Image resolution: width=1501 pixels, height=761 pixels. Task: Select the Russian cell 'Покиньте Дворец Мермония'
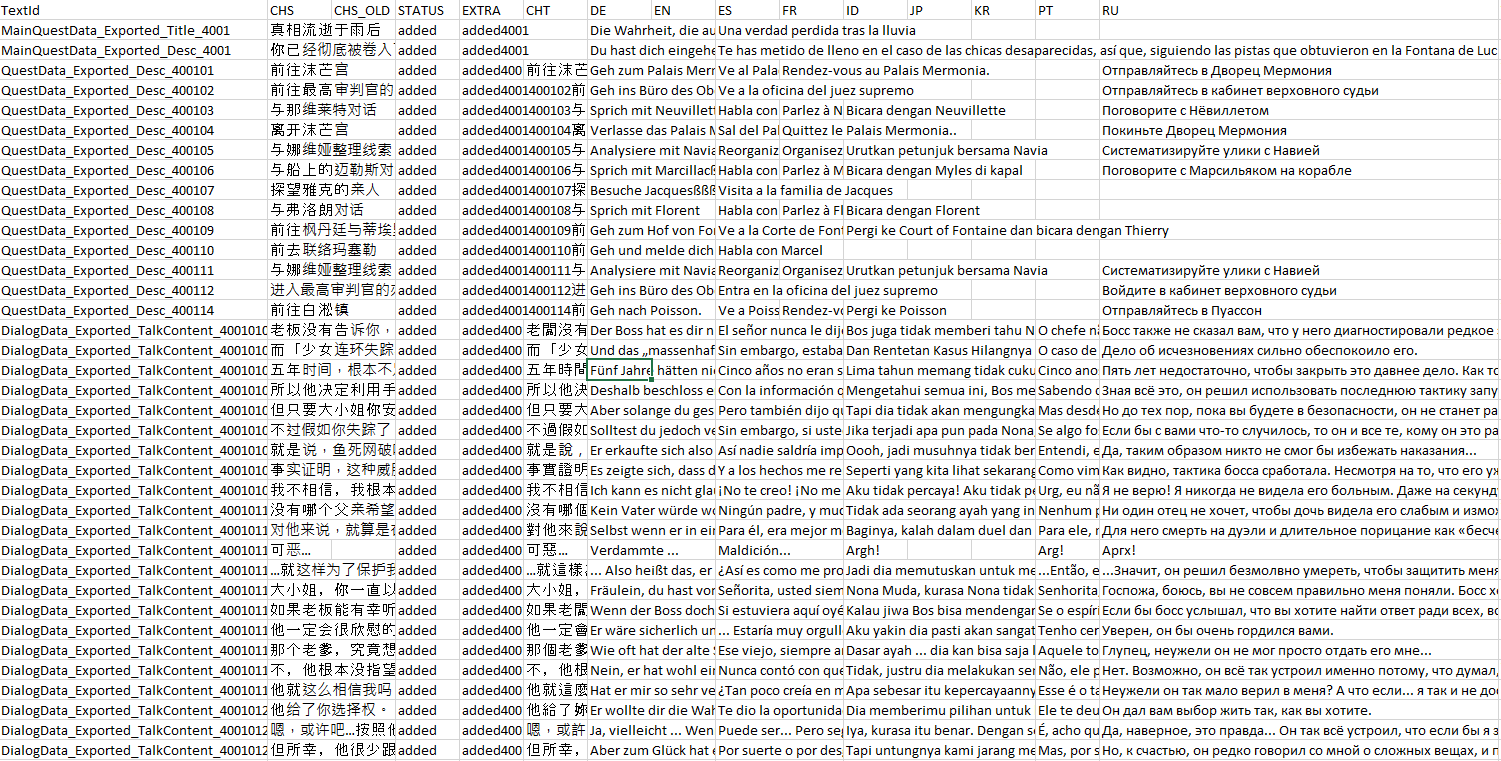pyautogui.click(x=1194, y=130)
